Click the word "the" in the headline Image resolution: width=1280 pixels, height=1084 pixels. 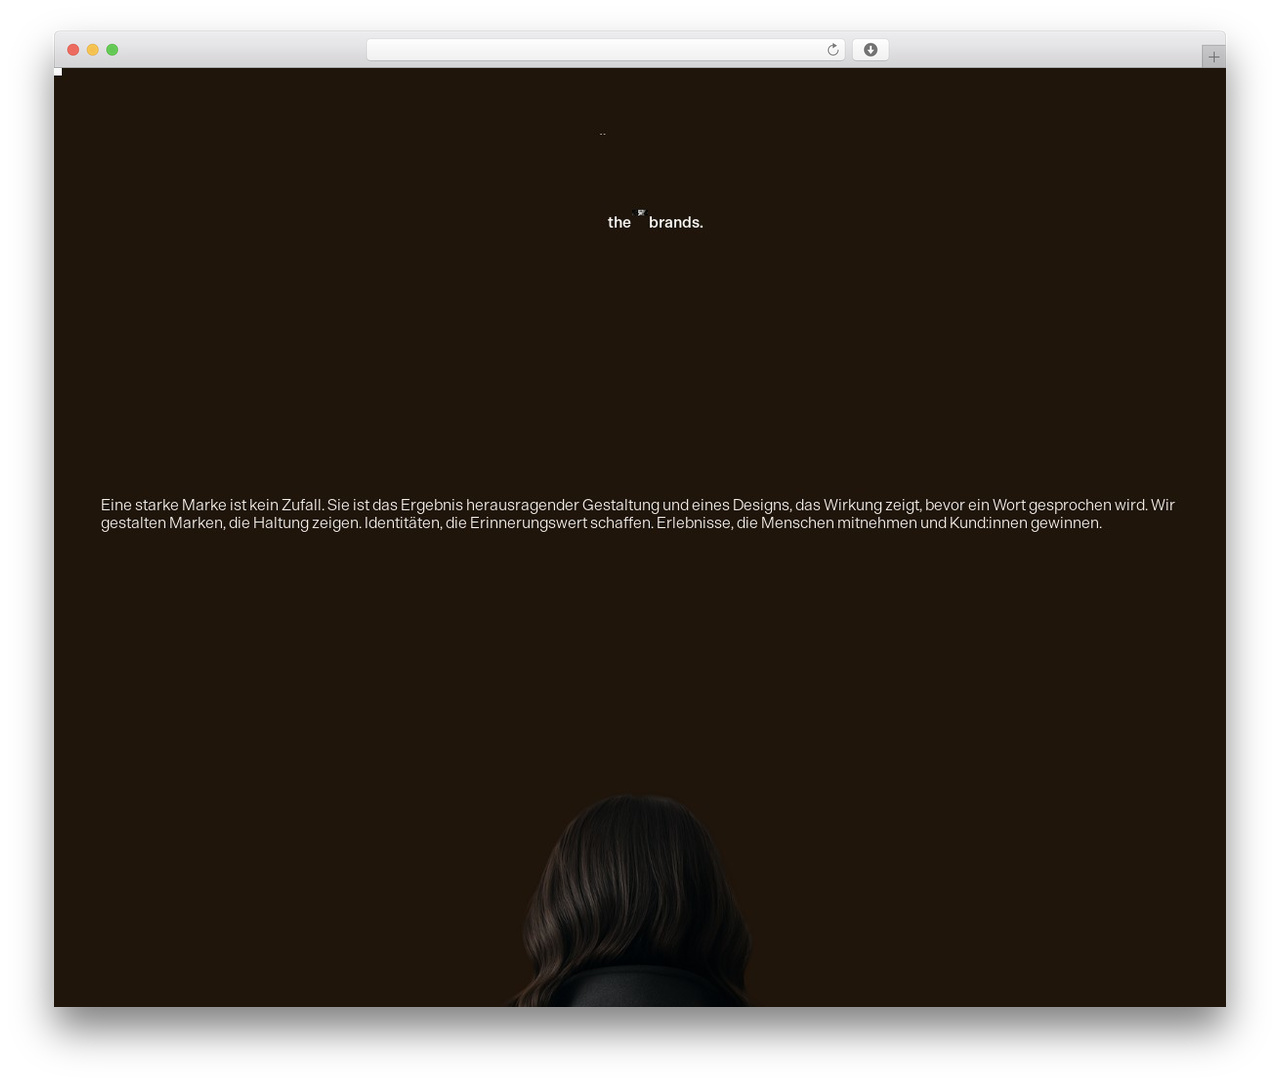[619, 222]
